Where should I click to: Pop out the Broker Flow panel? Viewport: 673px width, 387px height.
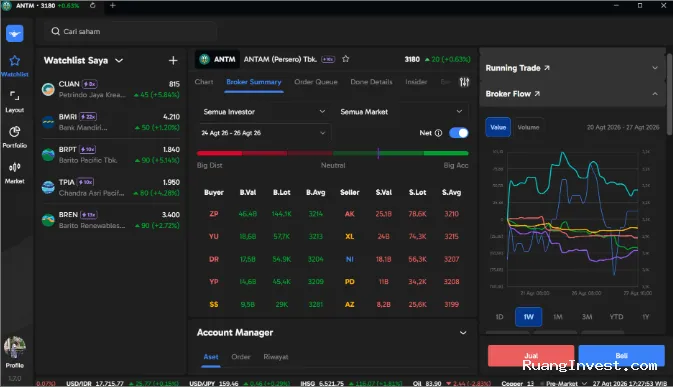[537, 94]
